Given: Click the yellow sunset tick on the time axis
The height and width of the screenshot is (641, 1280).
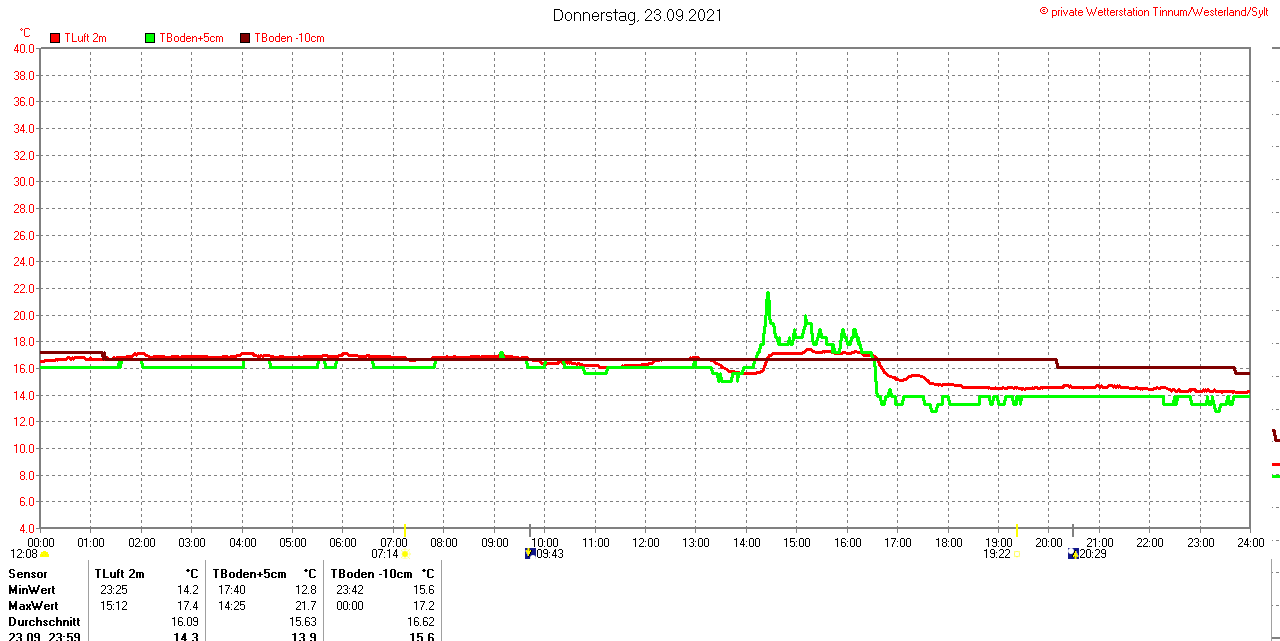Looking at the screenshot, I should point(1016,530).
